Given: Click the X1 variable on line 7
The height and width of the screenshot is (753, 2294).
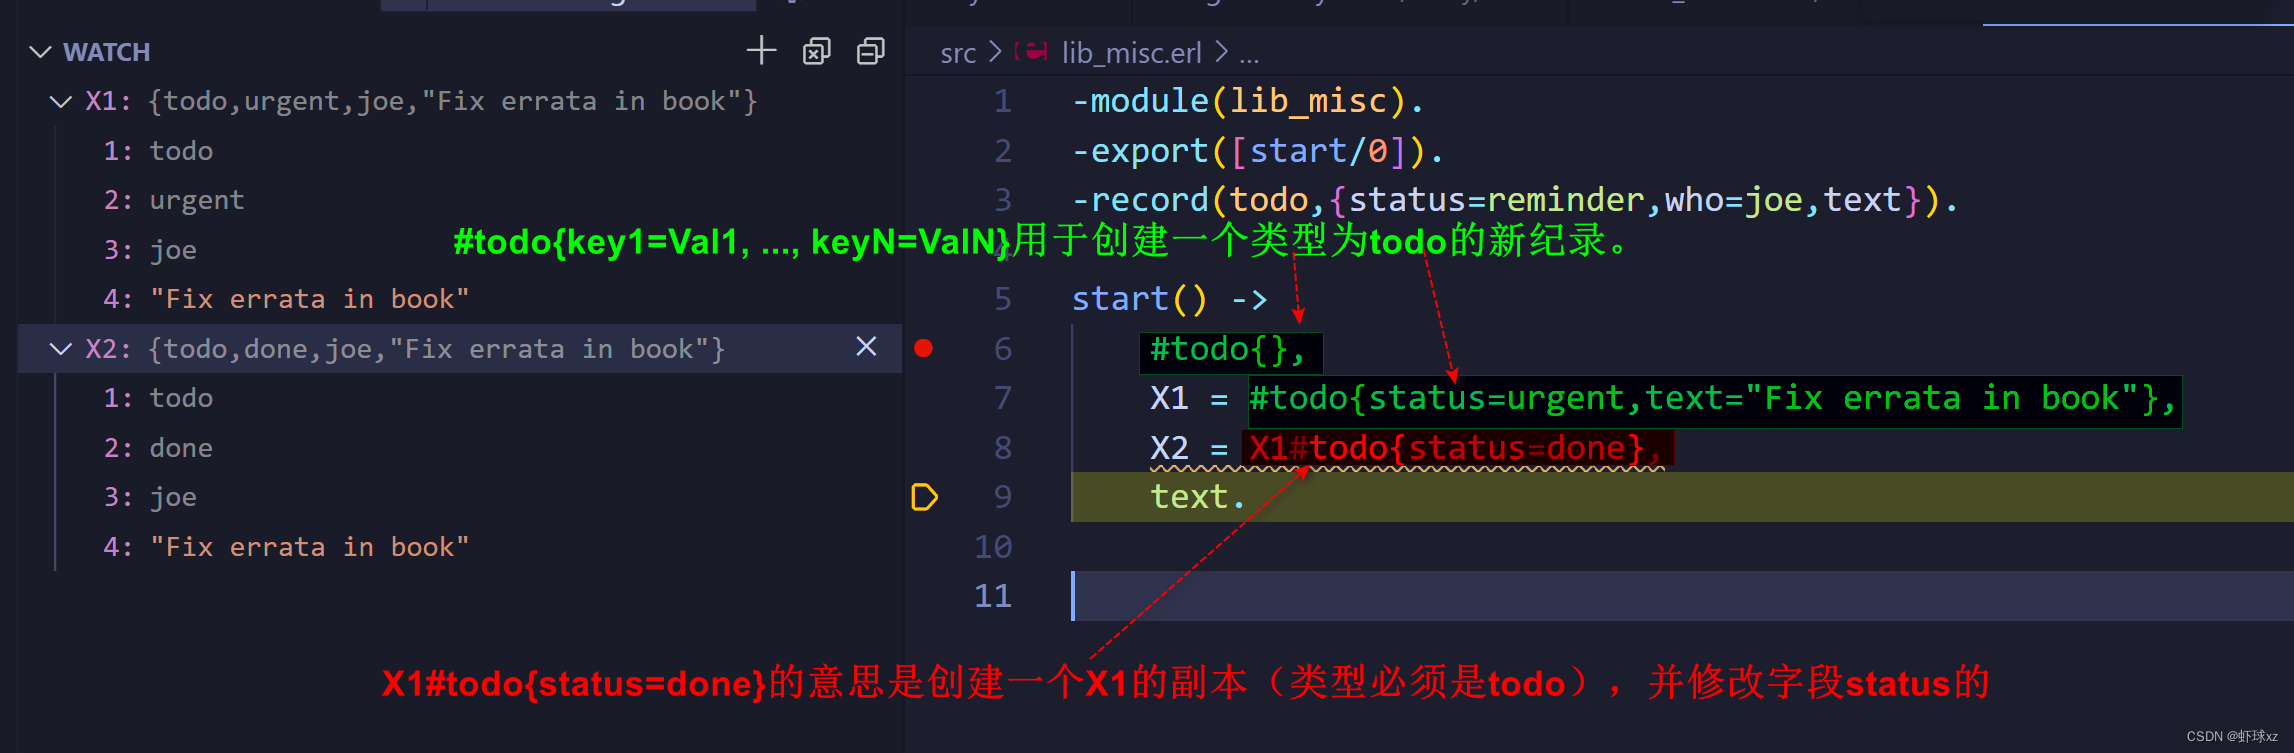Looking at the screenshot, I should pos(1169,398).
